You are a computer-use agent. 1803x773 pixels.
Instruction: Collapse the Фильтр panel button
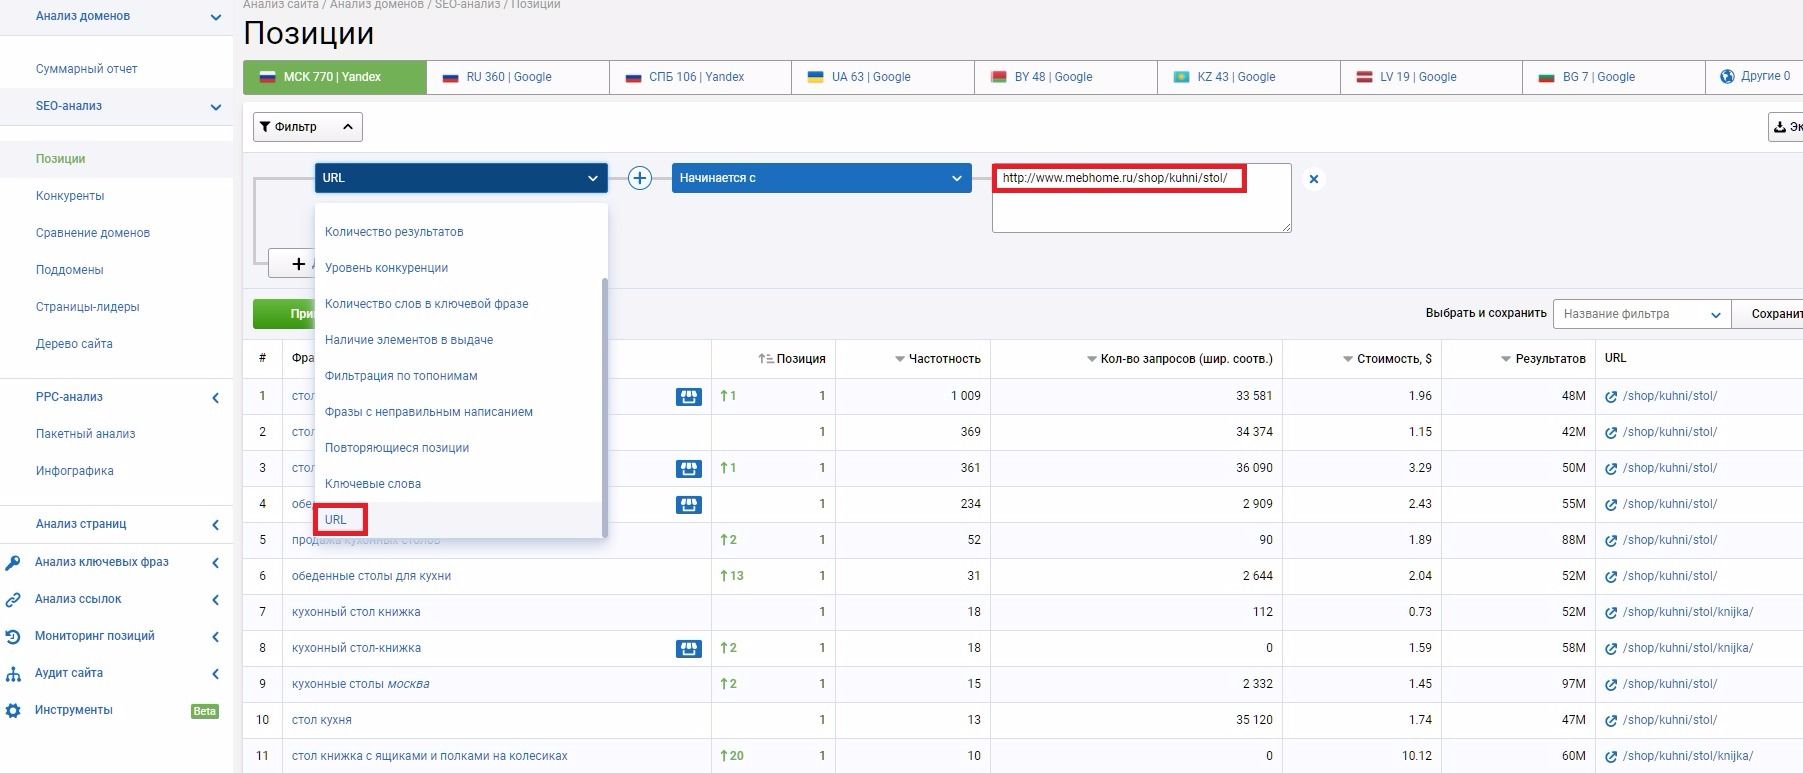[x=307, y=127]
